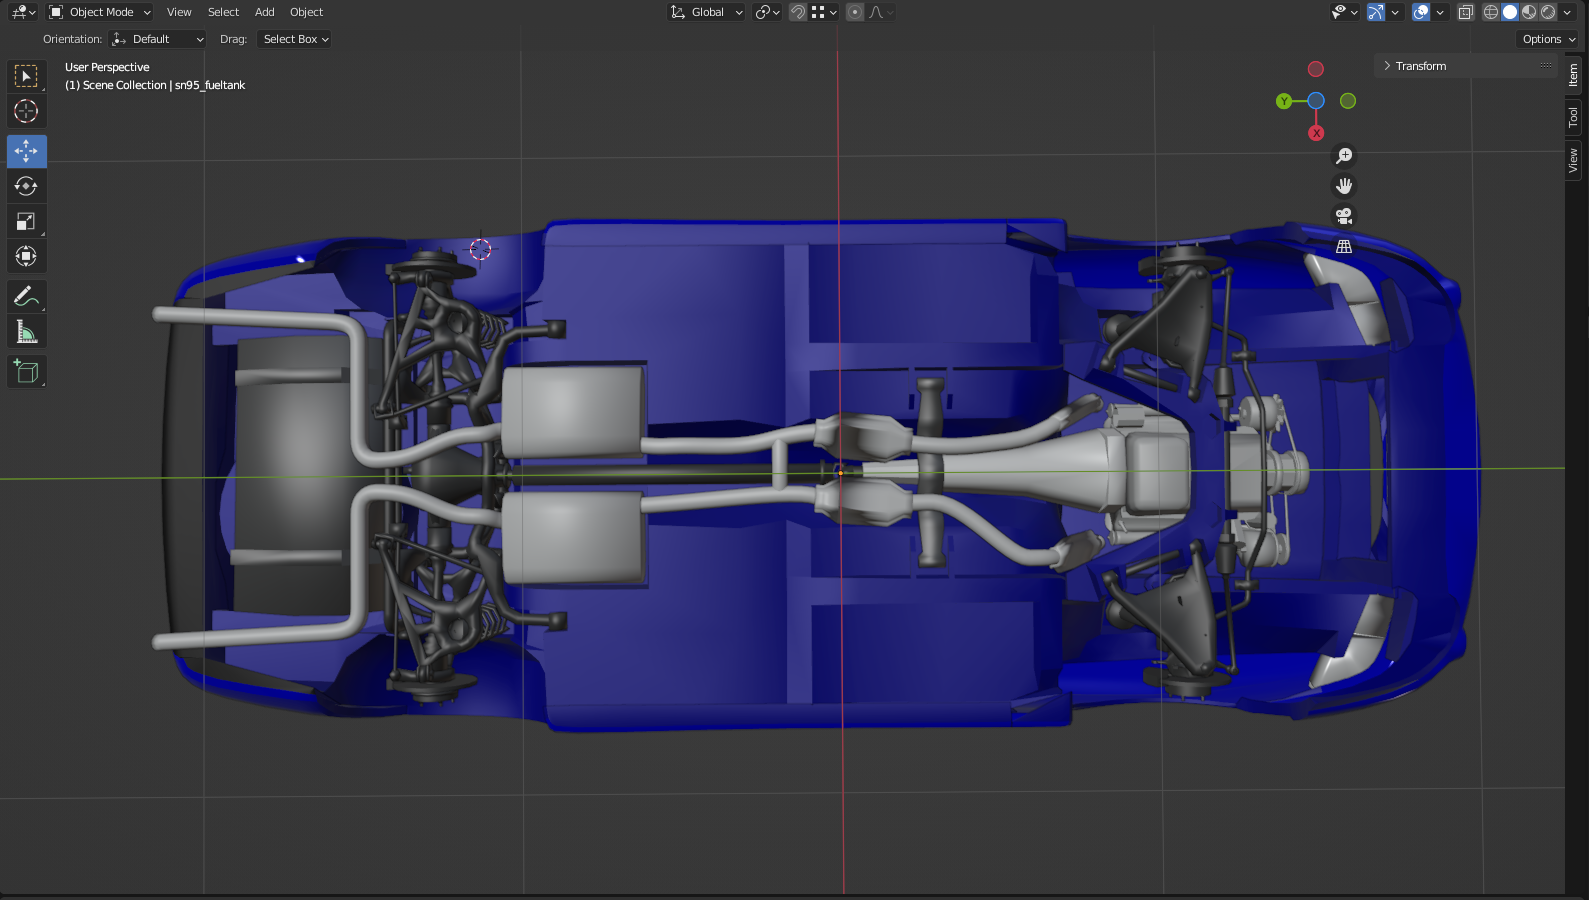Click the camera view icon
The image size is (1589, 900).
(x=1344, y=216)
